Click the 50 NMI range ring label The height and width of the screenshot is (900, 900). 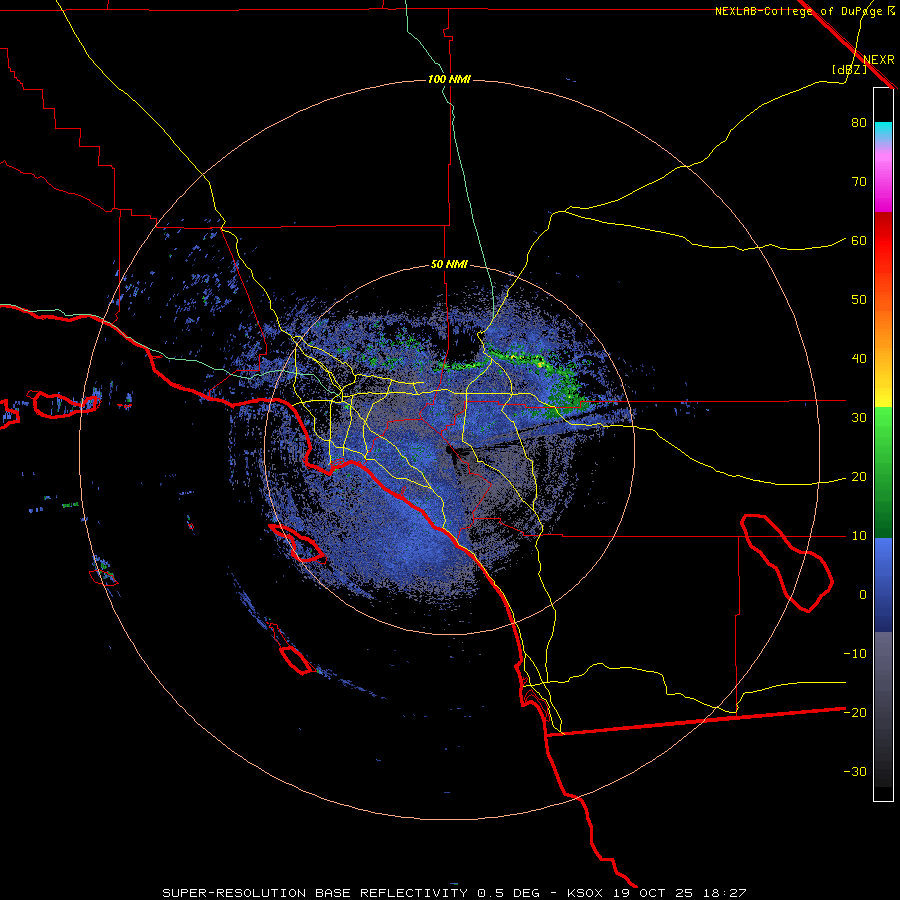click(x=449, y=265)
